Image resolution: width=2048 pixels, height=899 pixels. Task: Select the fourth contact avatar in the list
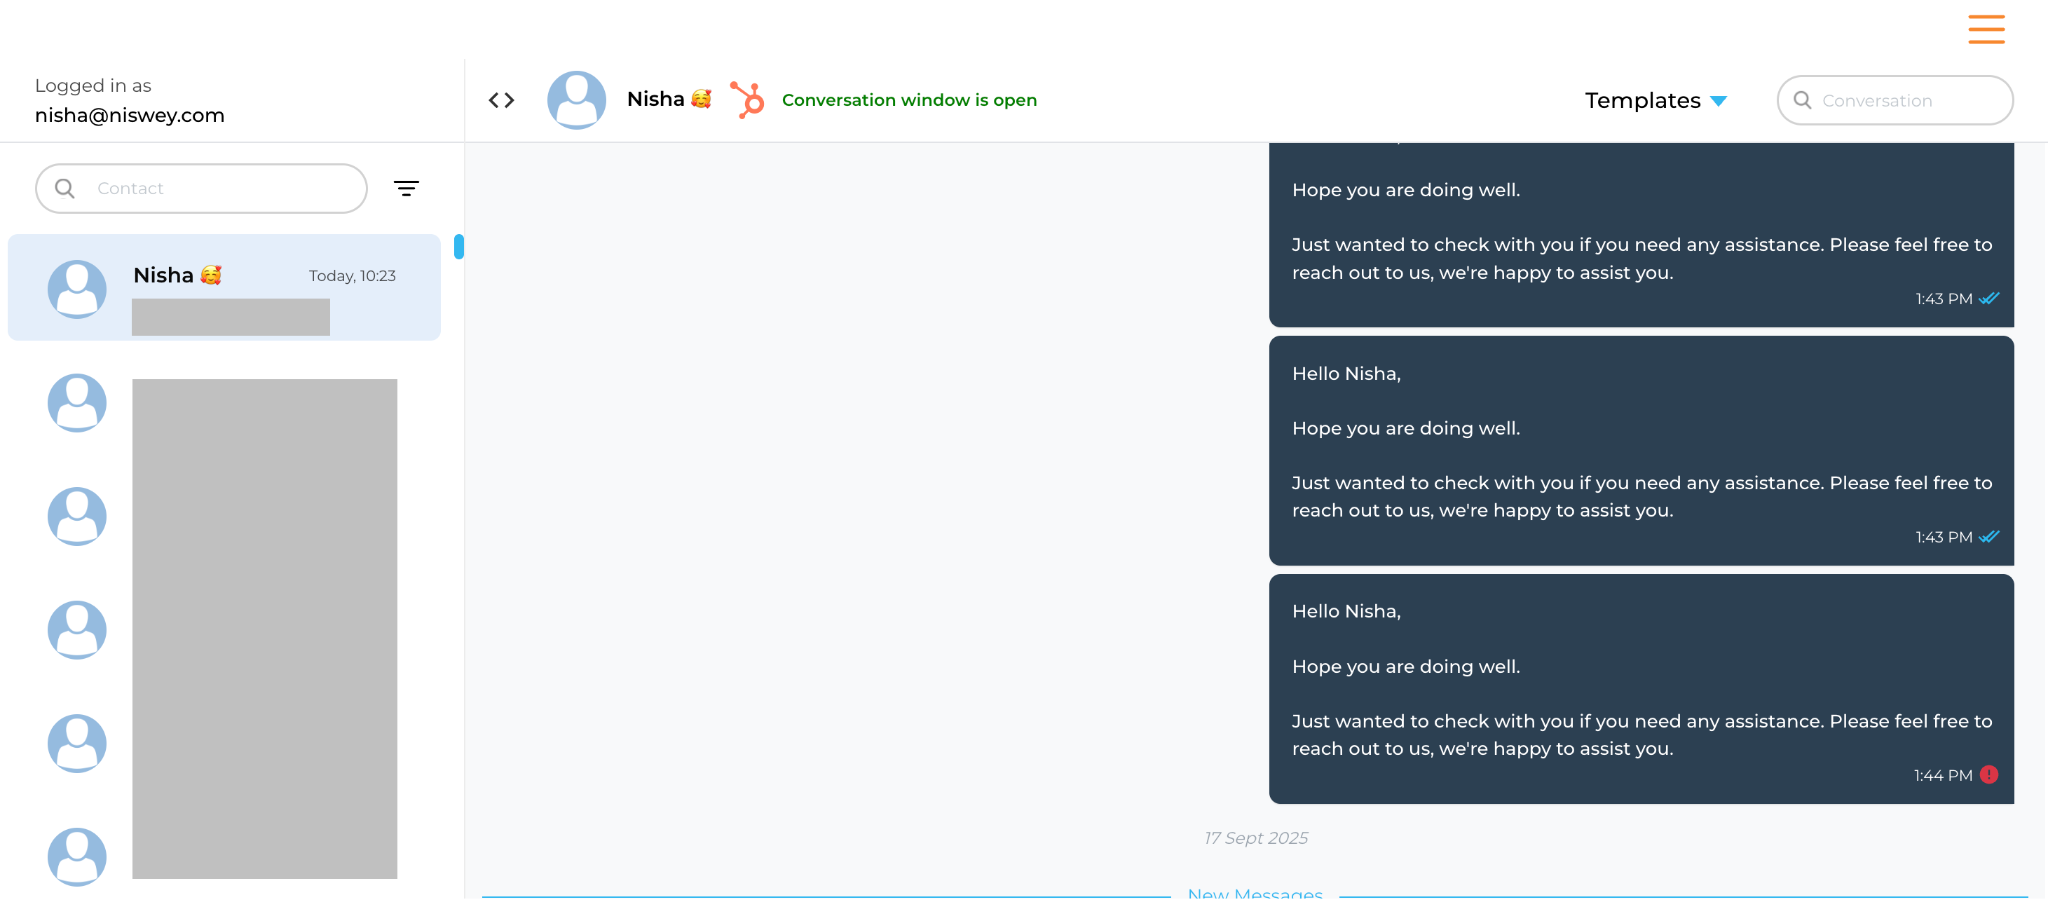(x=77, y=630)
